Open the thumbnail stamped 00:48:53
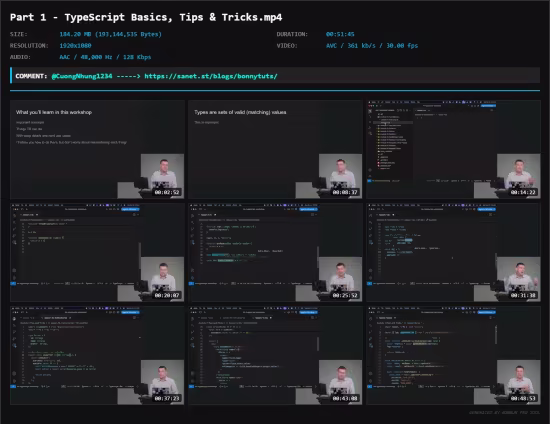The width and height of the screenshot is (550, 424). [x=454, y=356]
